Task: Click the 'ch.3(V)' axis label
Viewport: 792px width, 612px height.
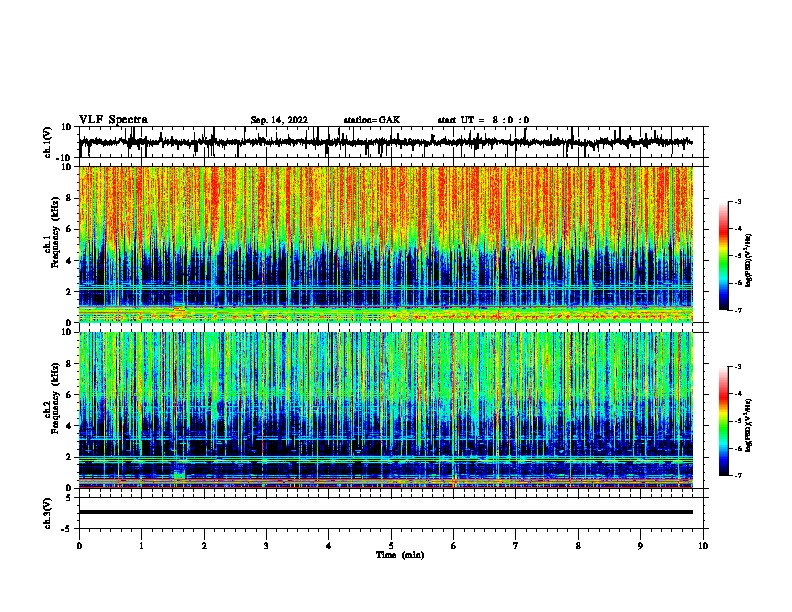Action: point(48,514)
